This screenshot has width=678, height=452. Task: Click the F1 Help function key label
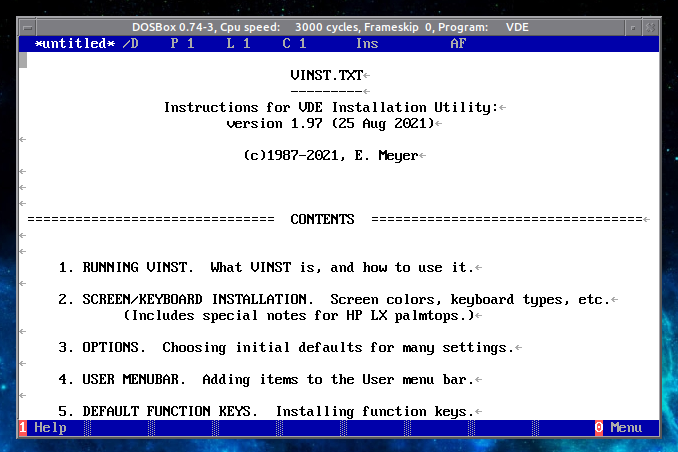[x=43, y=427]
